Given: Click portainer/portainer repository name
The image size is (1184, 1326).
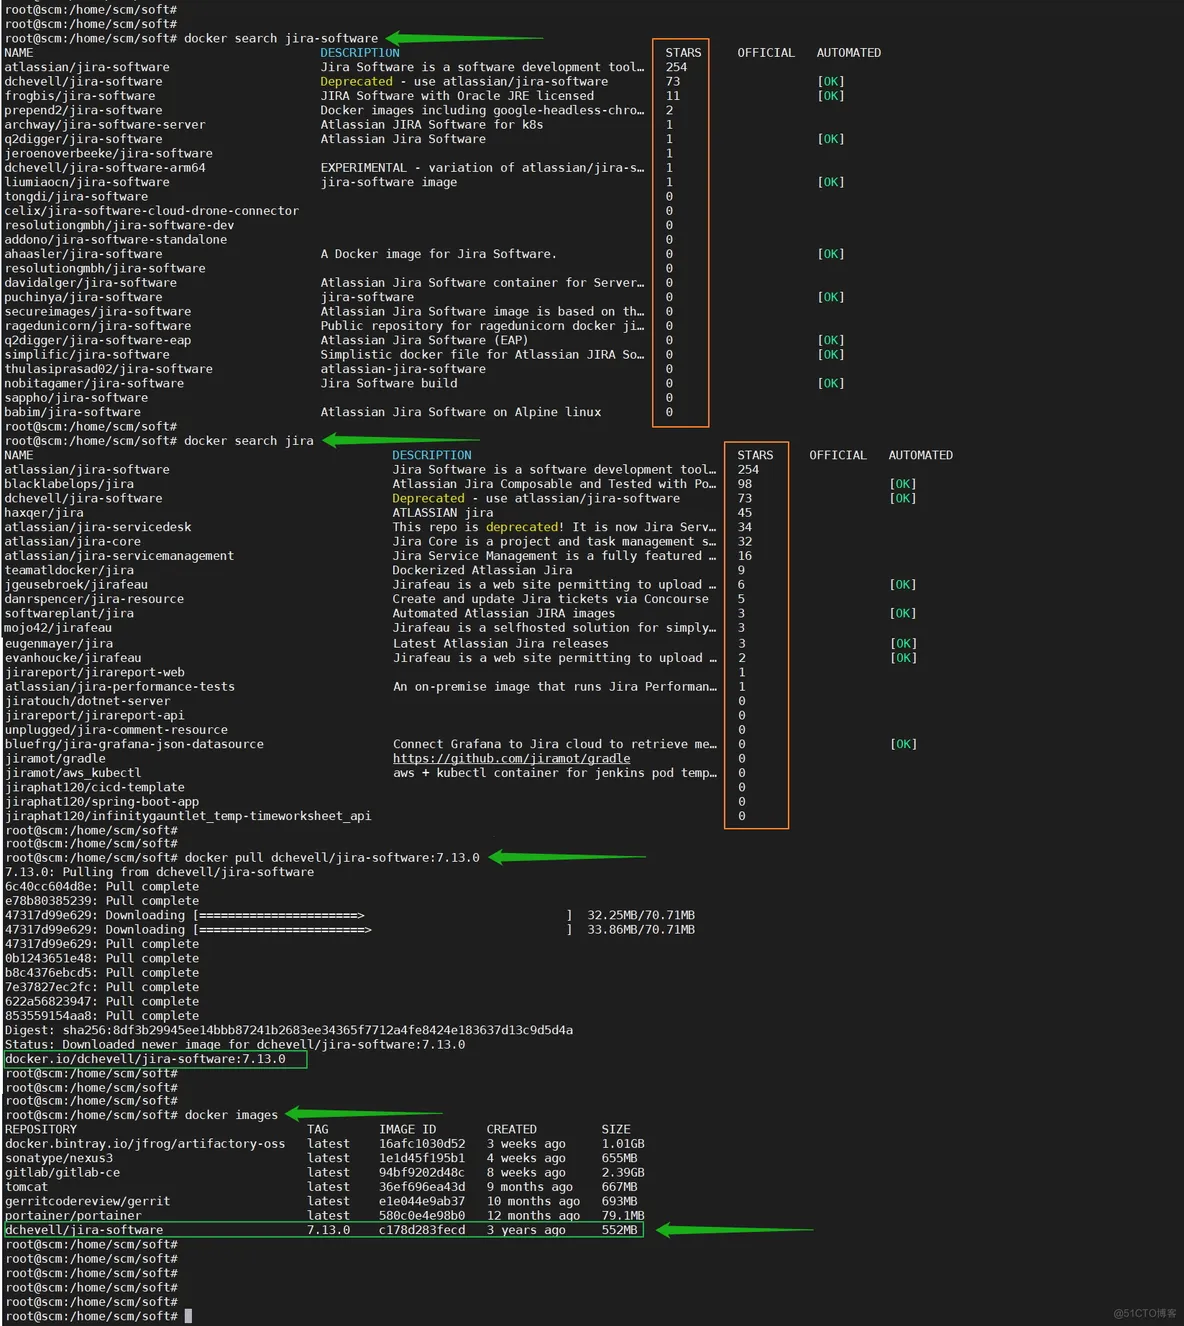Looking at the screenshot, I should tap(72, 1216).
